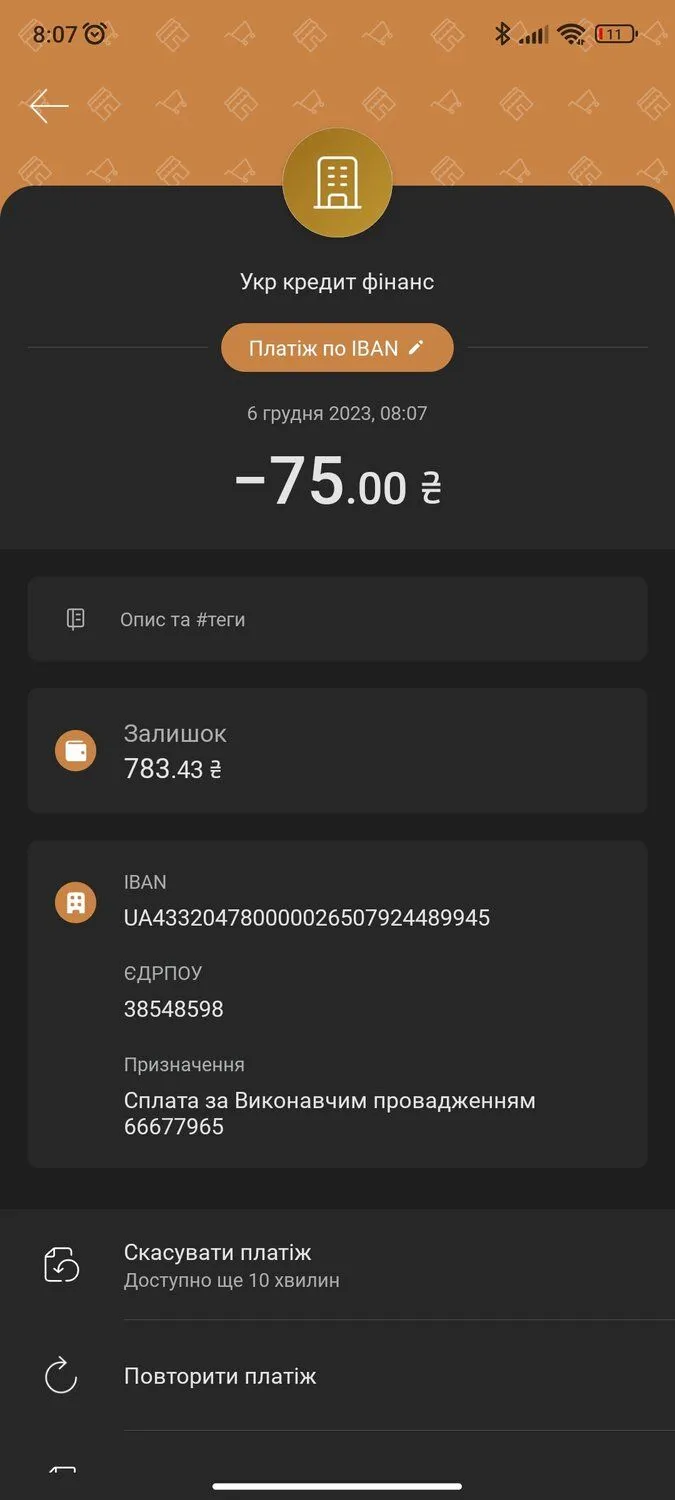Viewport: 675px width, 1500px height.
Task: Tap Повторити платіж to repeat payment
Action: (222, 1375)
